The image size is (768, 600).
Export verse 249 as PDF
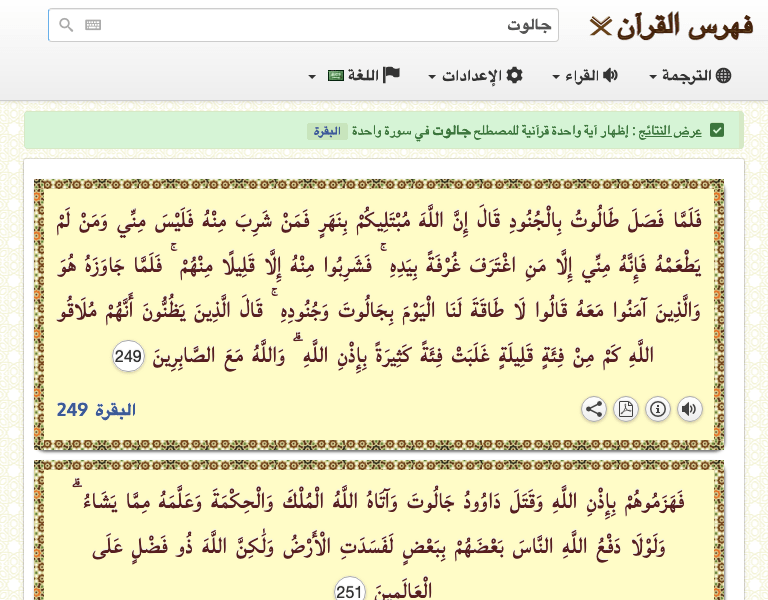coord(626,408)
